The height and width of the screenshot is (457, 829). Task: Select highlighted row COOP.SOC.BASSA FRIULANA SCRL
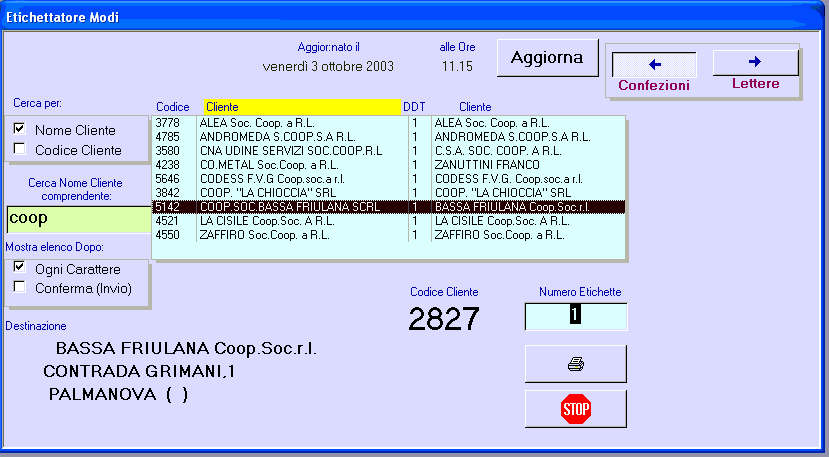(389, 207)
